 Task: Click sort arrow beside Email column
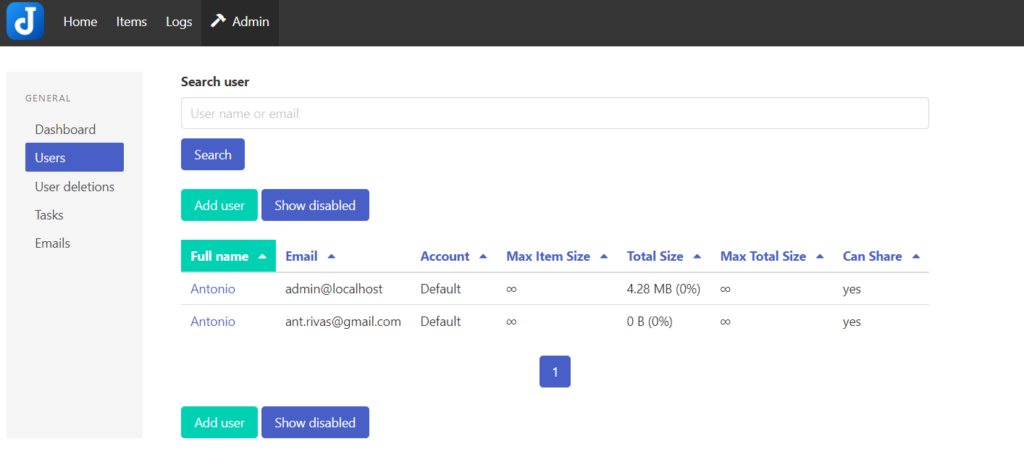point(331,257)
